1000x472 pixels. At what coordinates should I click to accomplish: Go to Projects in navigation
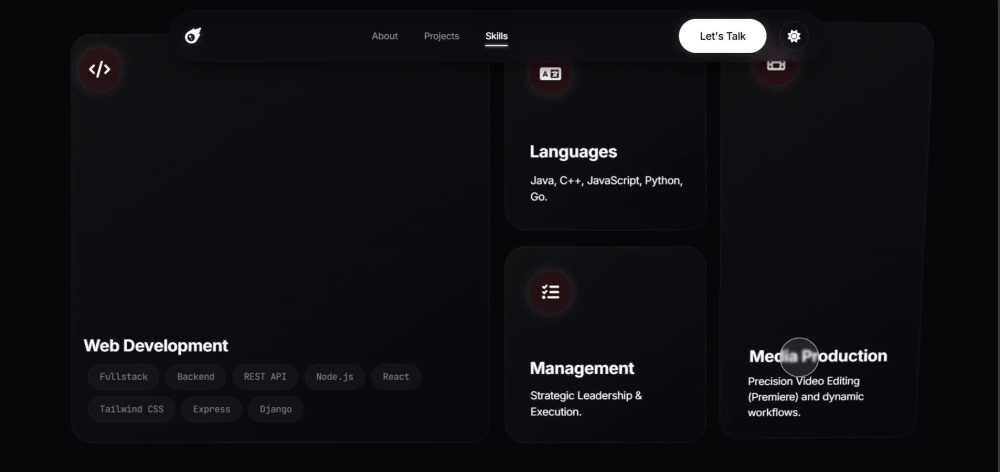[x=441, y=36]
